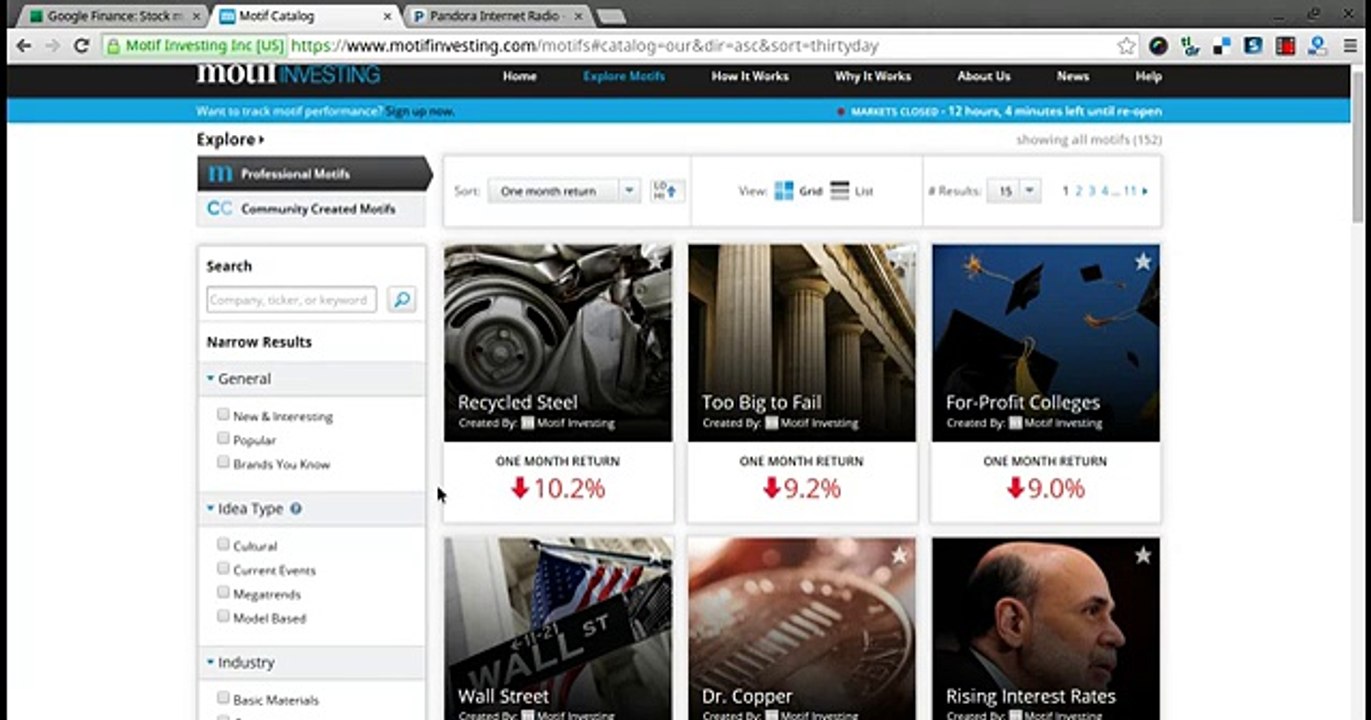The height and width of the screenshot is (720, 1371).
Task: Click the company, ticker, or keyword search field
Action: (x=292, y=299)
